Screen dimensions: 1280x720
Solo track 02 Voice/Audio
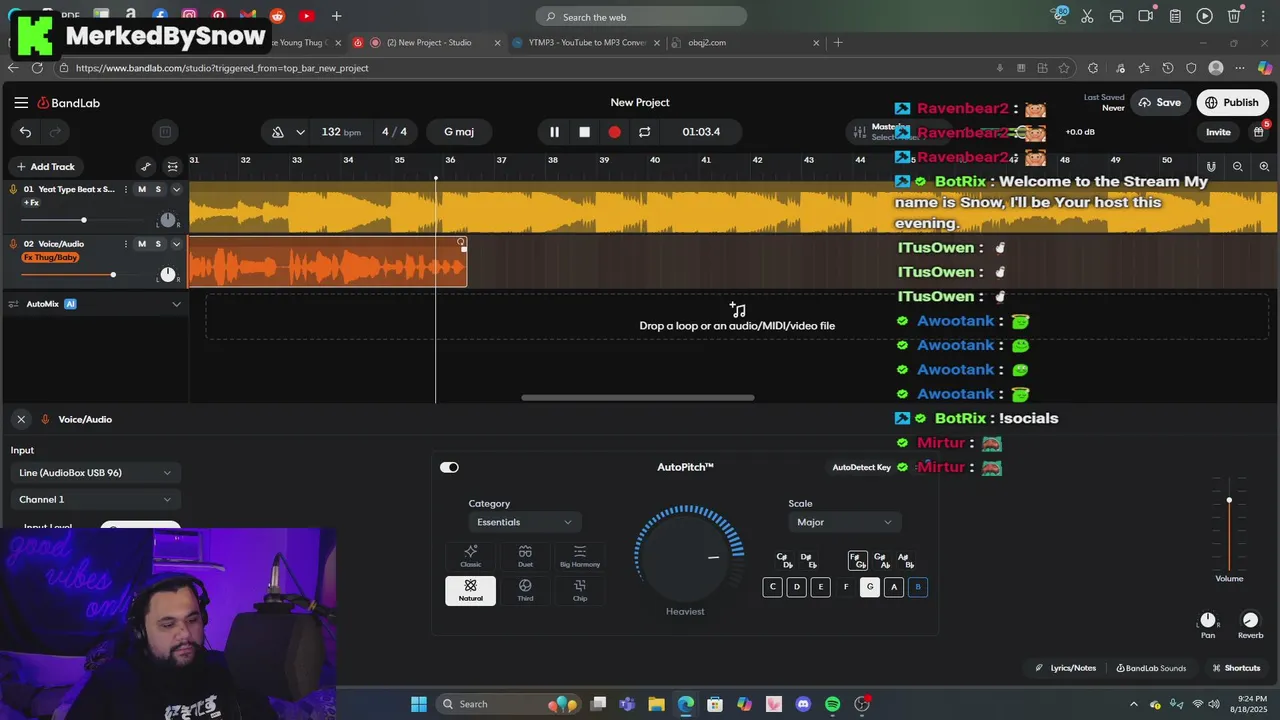158,244
